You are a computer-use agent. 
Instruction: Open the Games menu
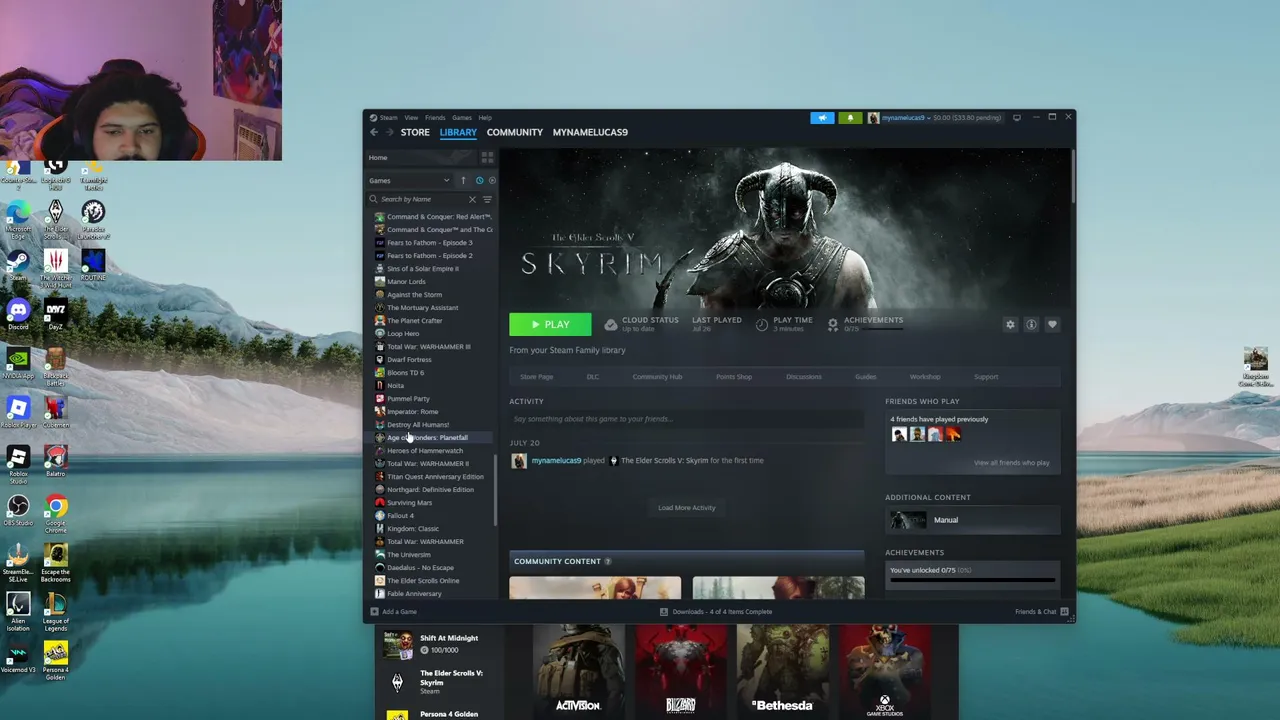coord(462,118)
